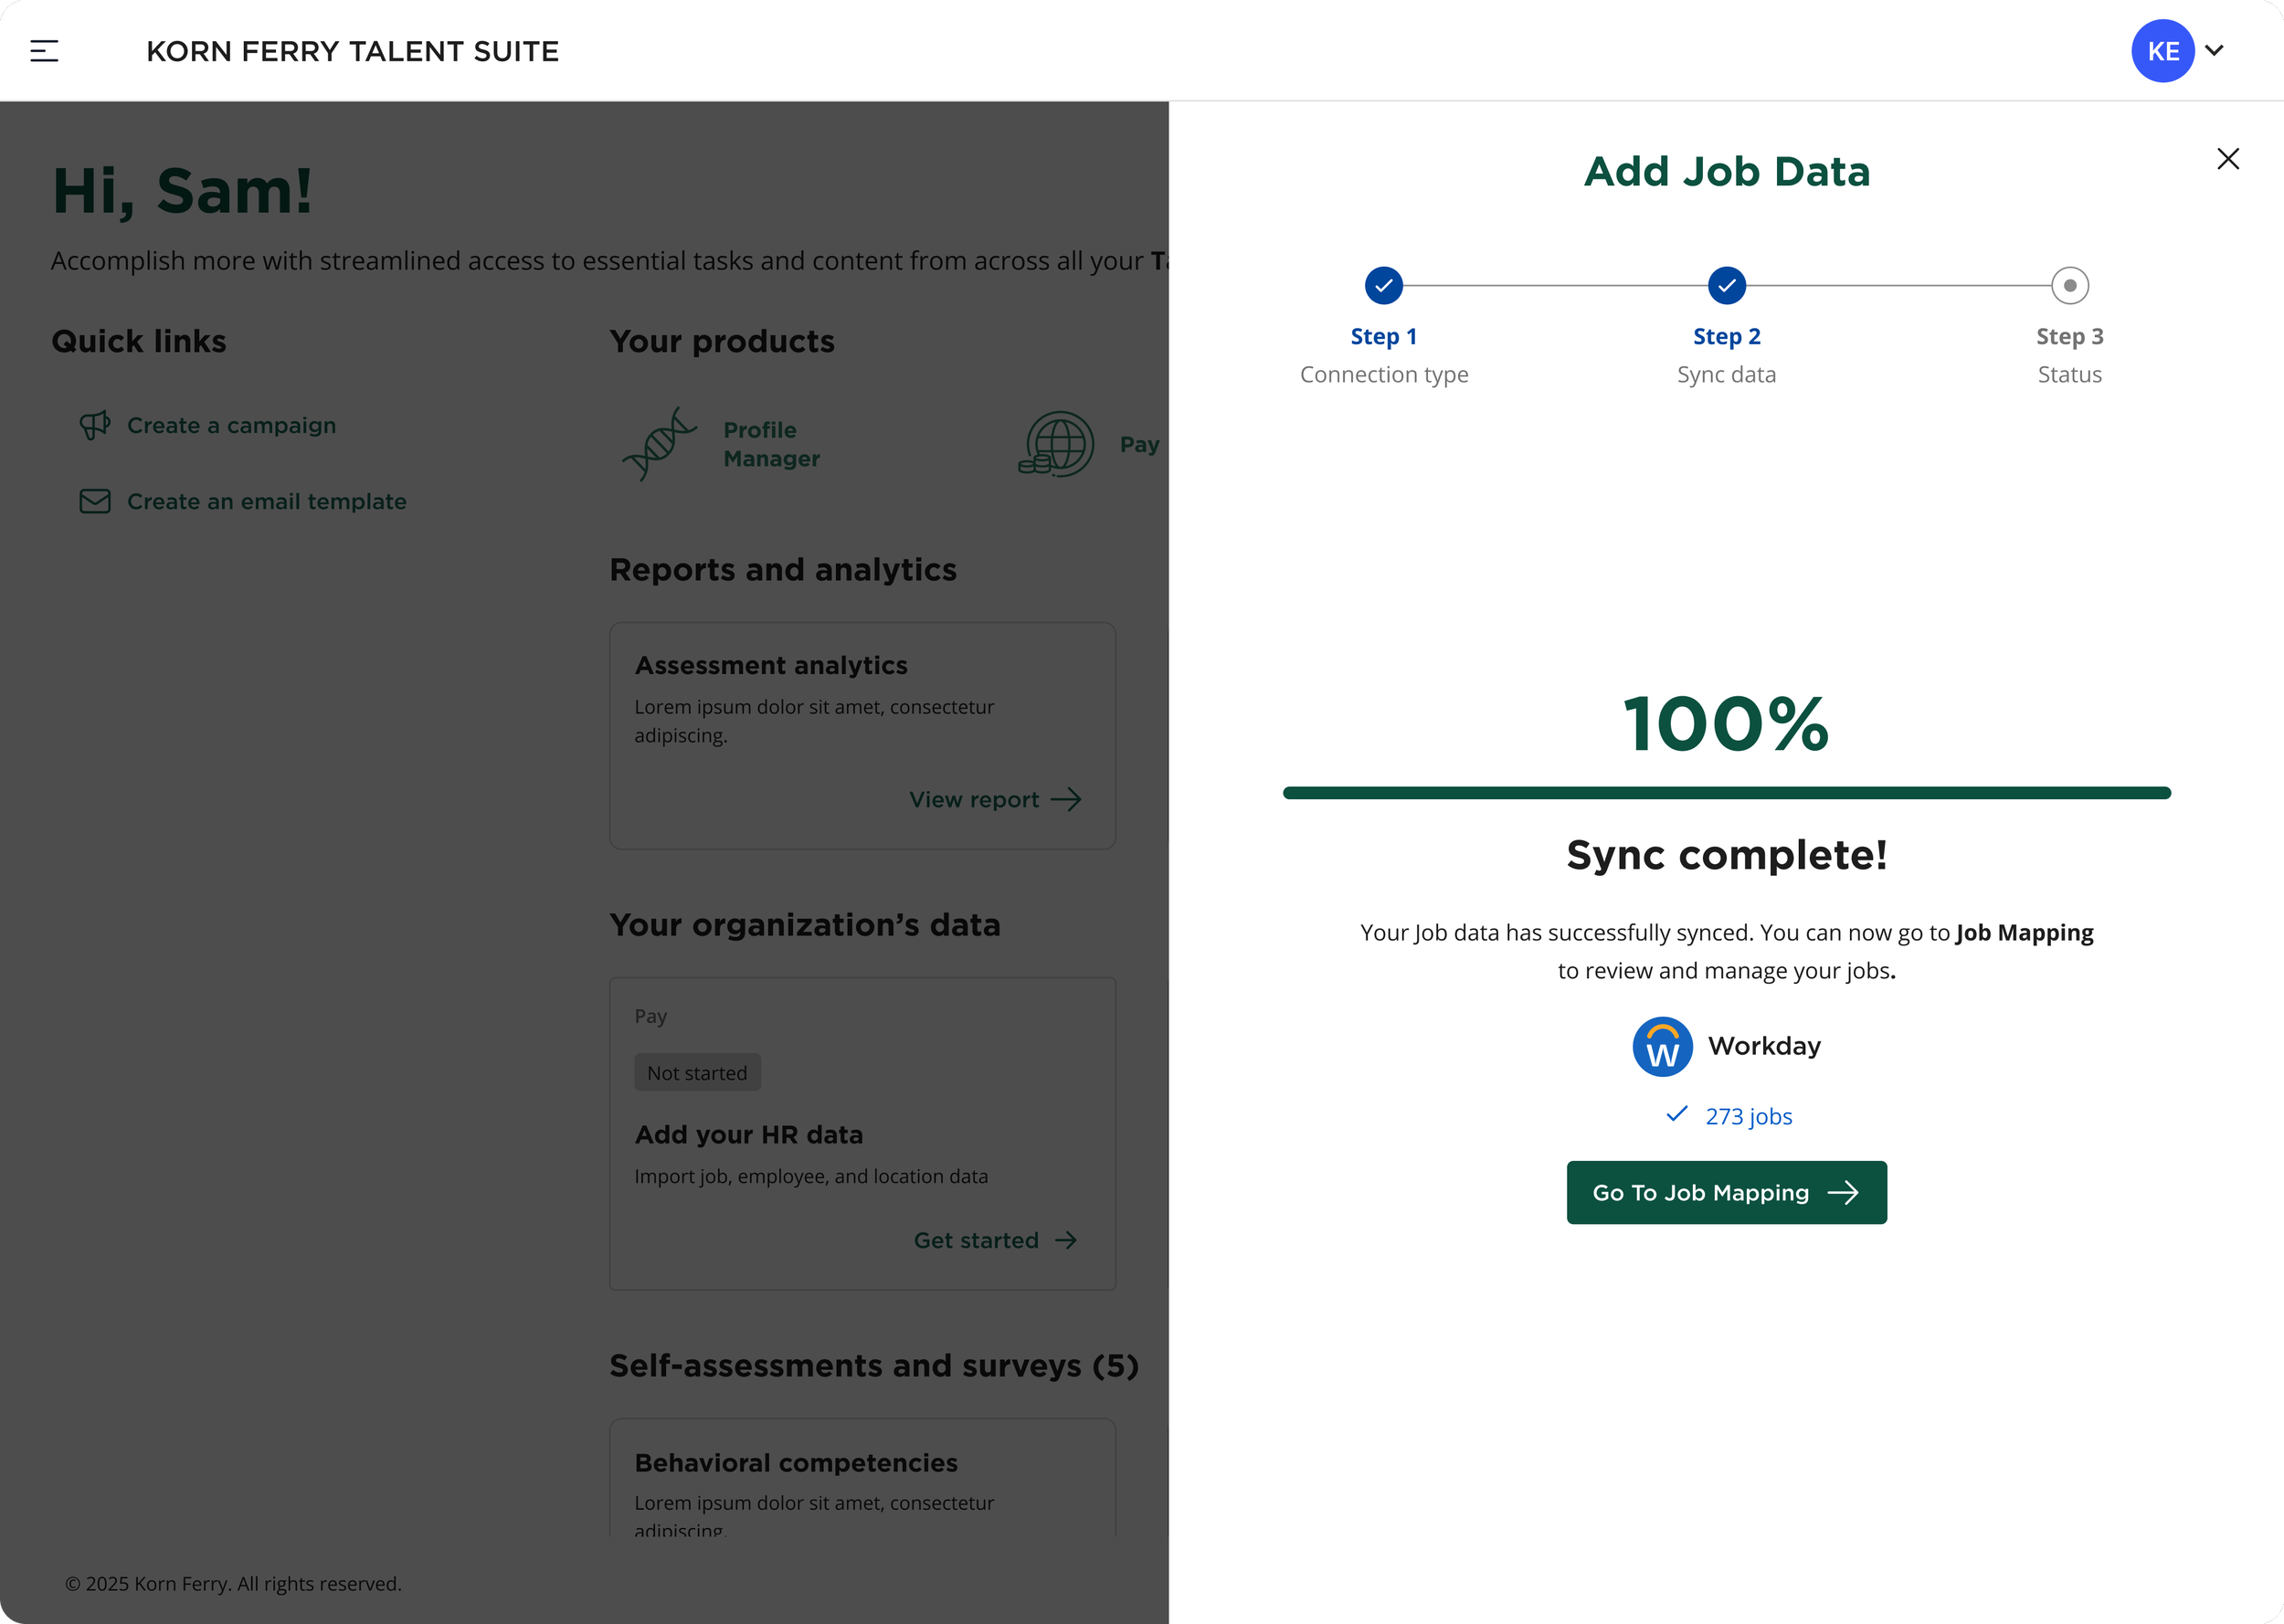Open the Behavioral competencies card
The width and height of the screenshot is (2284, 1624).
(x=796, y=1463)
